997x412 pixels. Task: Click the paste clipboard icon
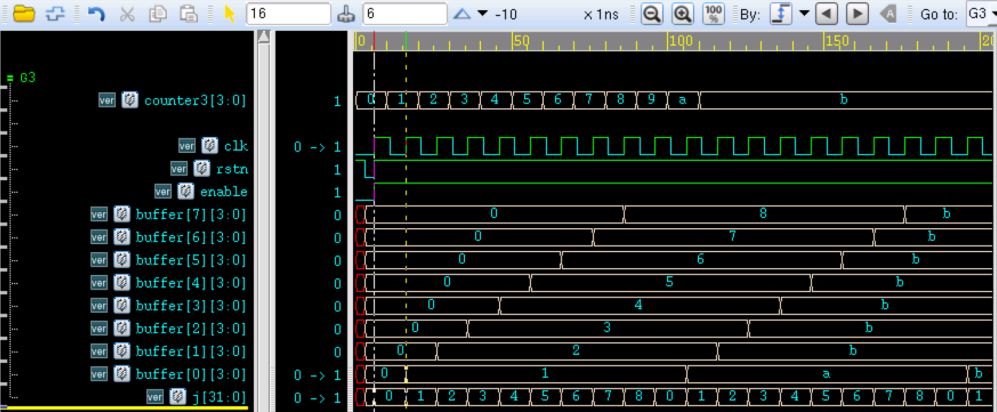(188, 14)
